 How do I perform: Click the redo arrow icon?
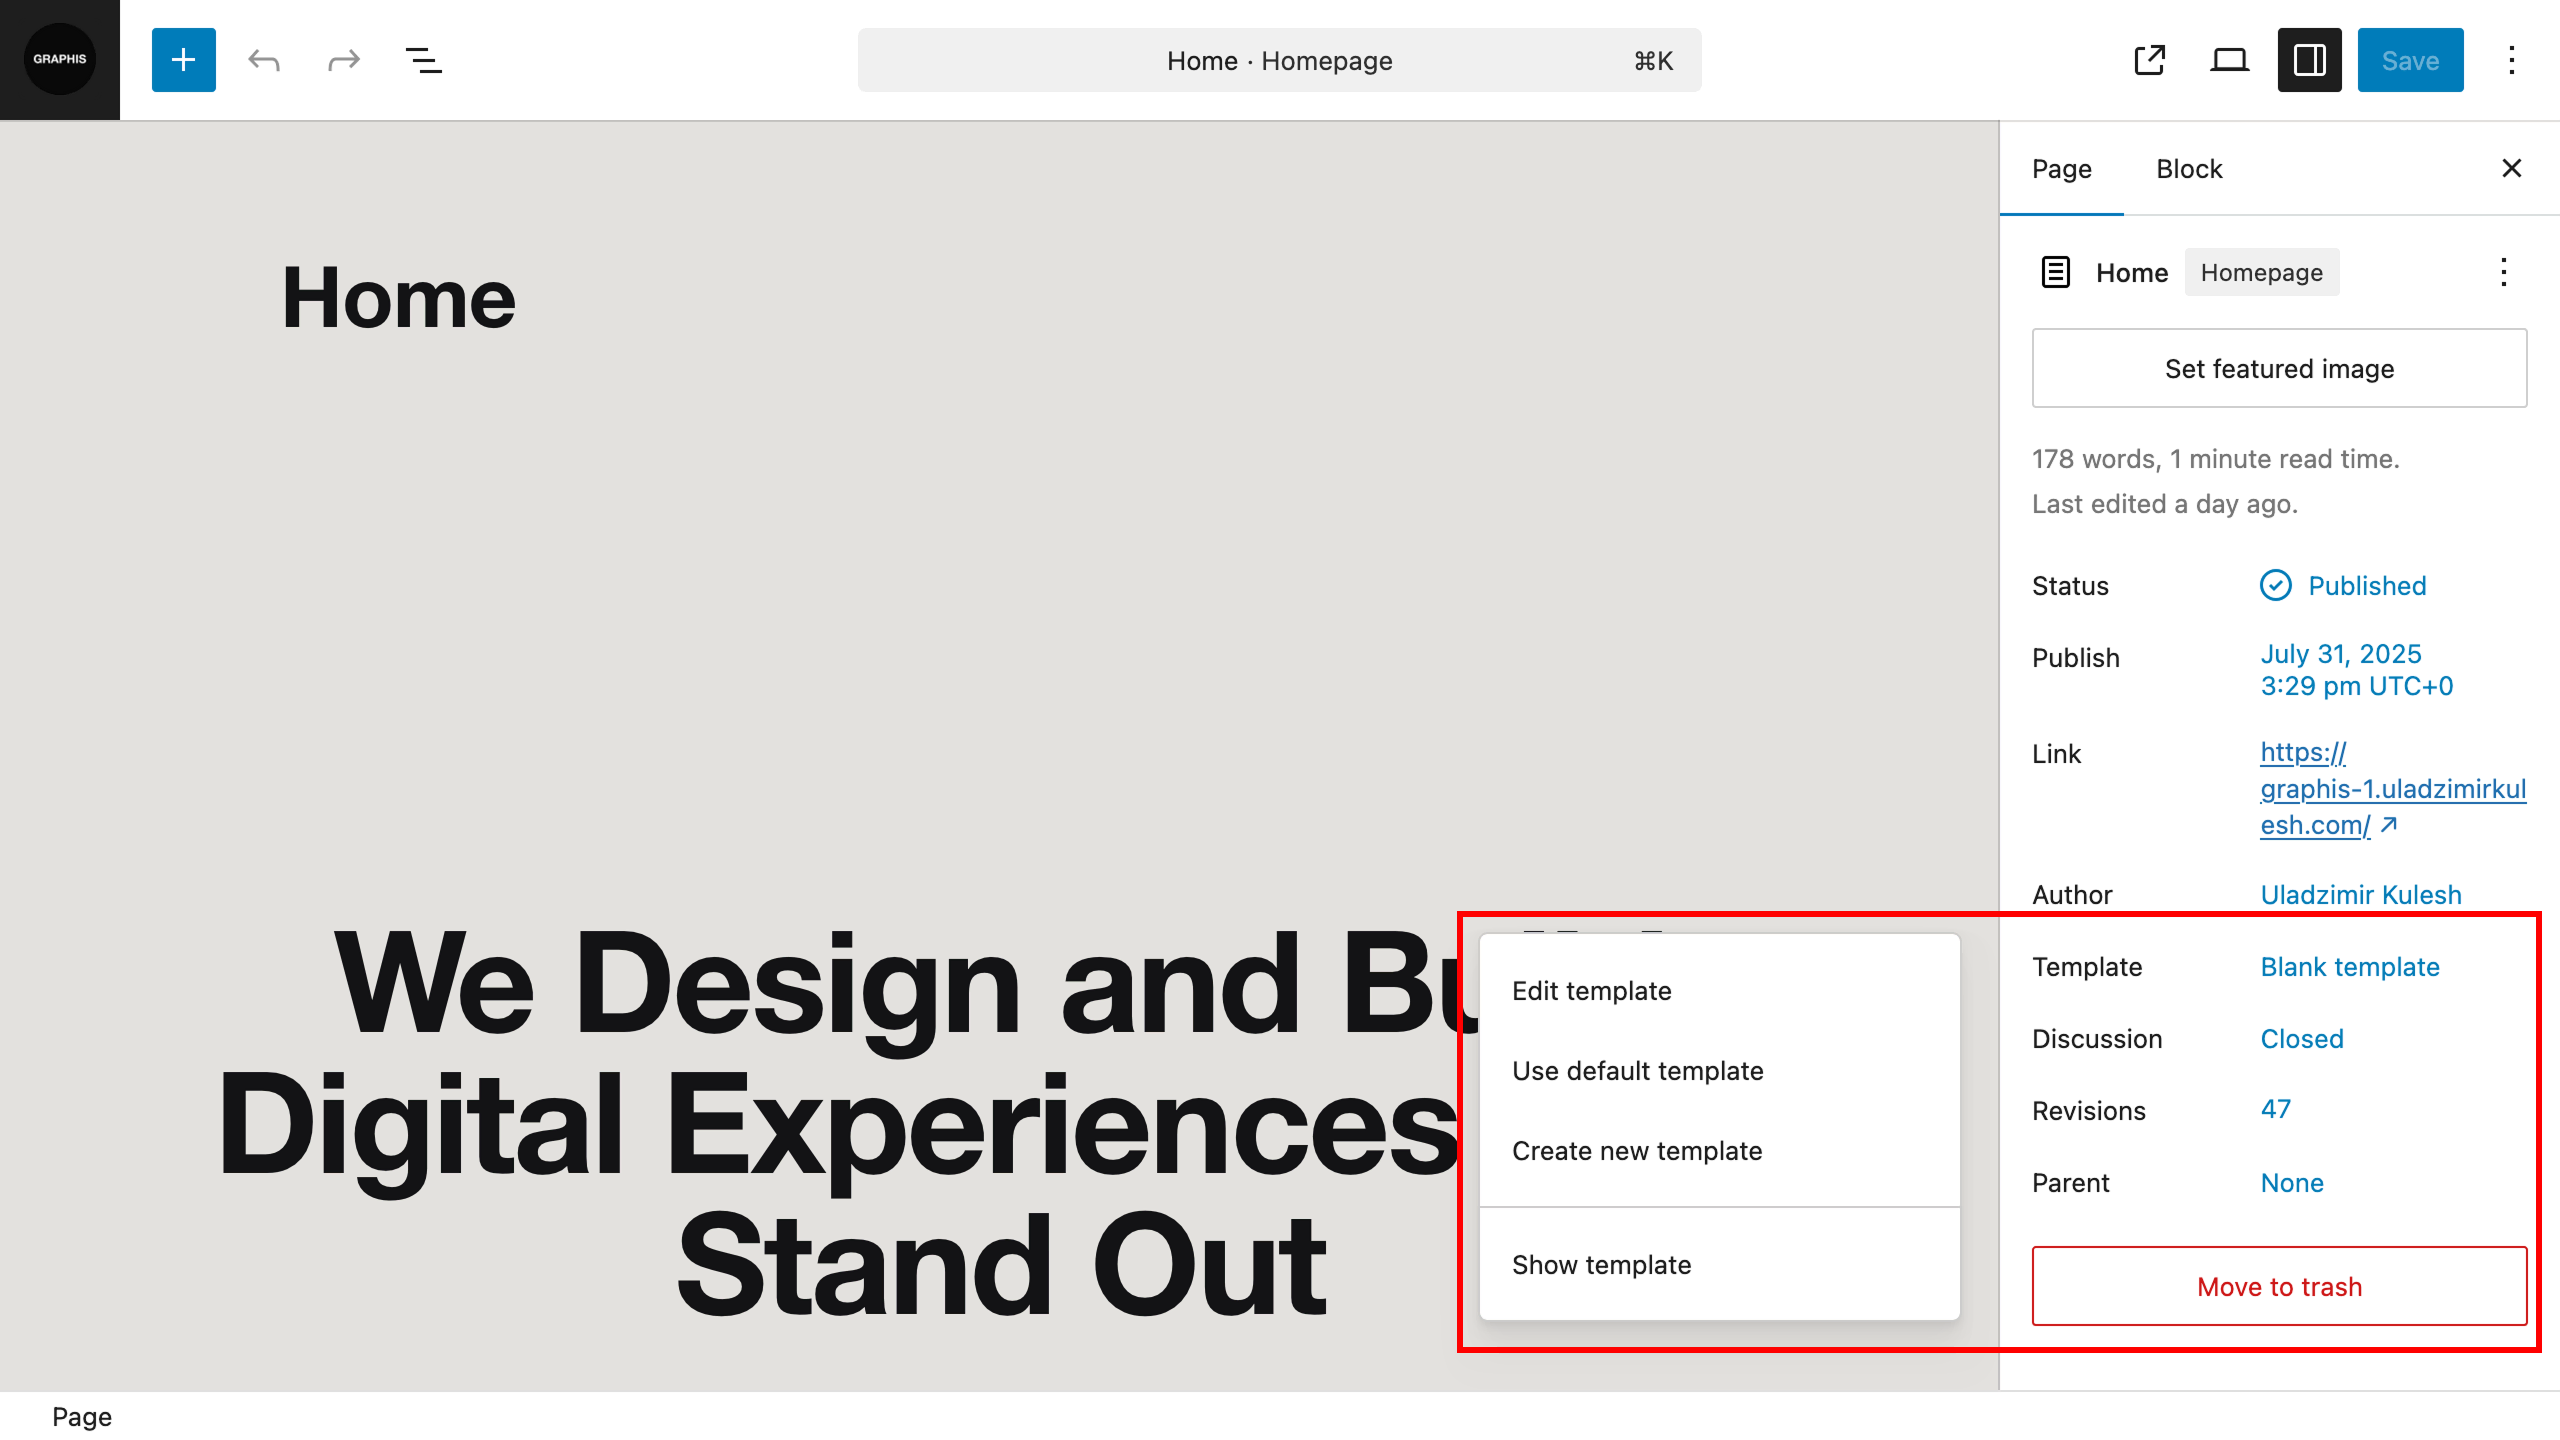click(x=343, y=60)
